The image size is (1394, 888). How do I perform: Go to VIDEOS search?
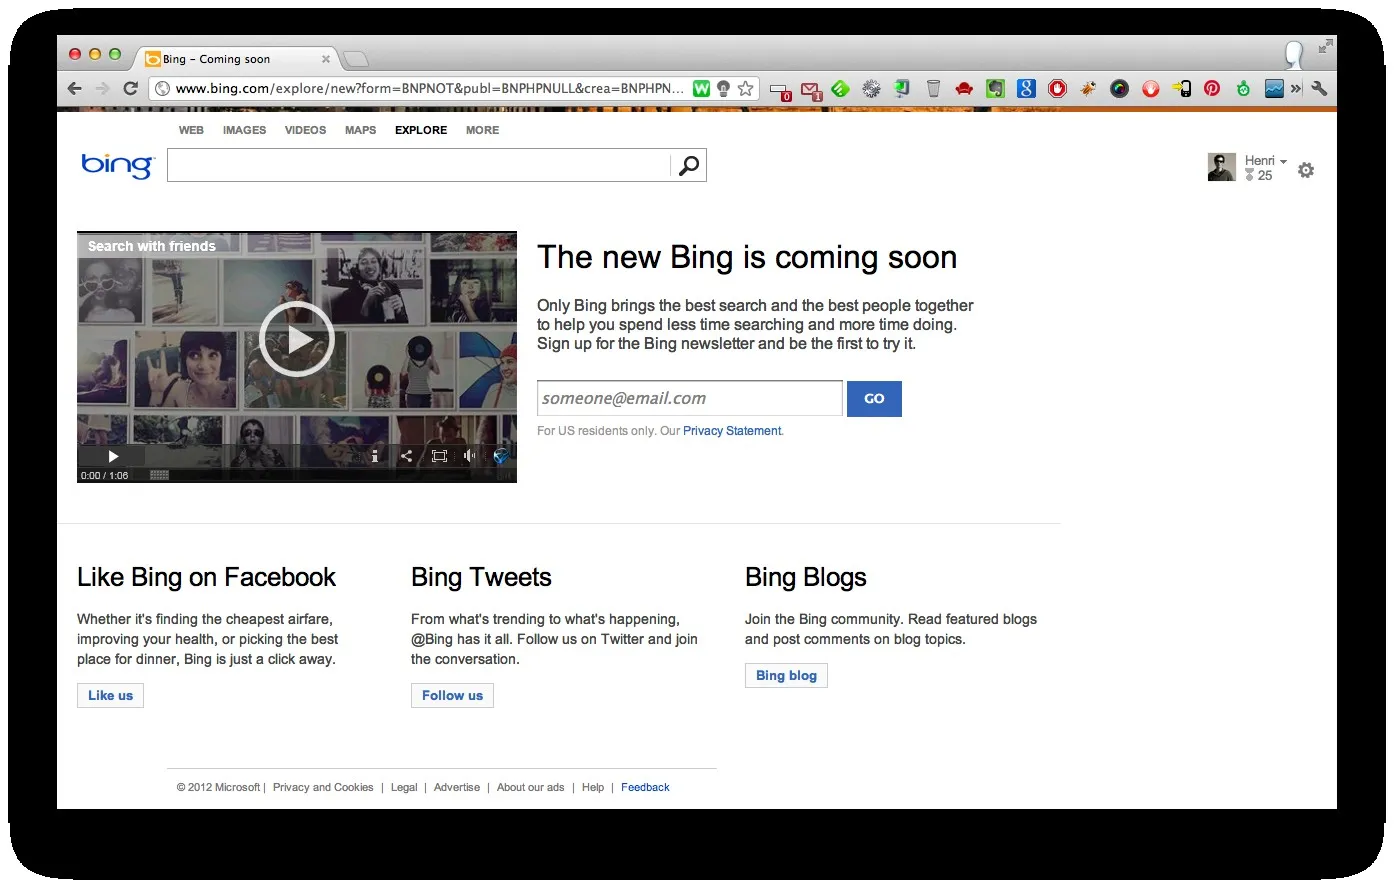(305, 130)
